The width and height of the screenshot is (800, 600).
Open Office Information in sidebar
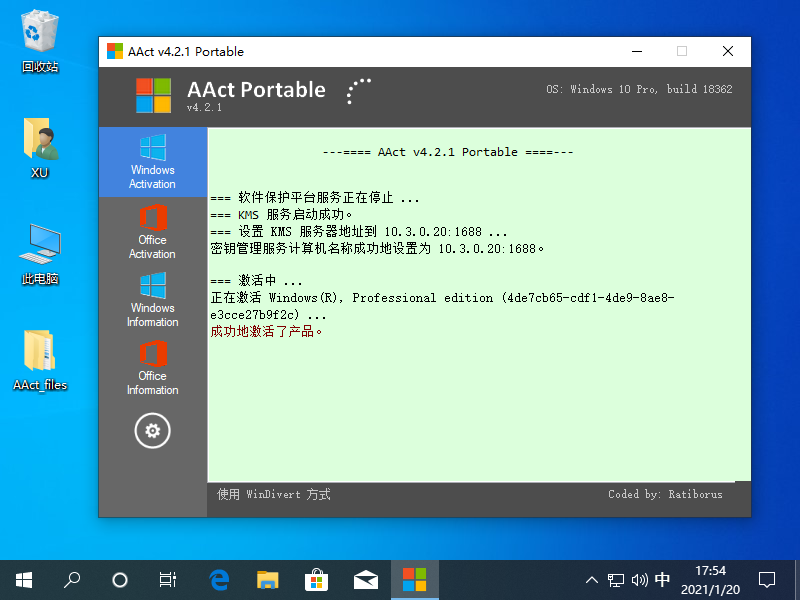(153, 368)
